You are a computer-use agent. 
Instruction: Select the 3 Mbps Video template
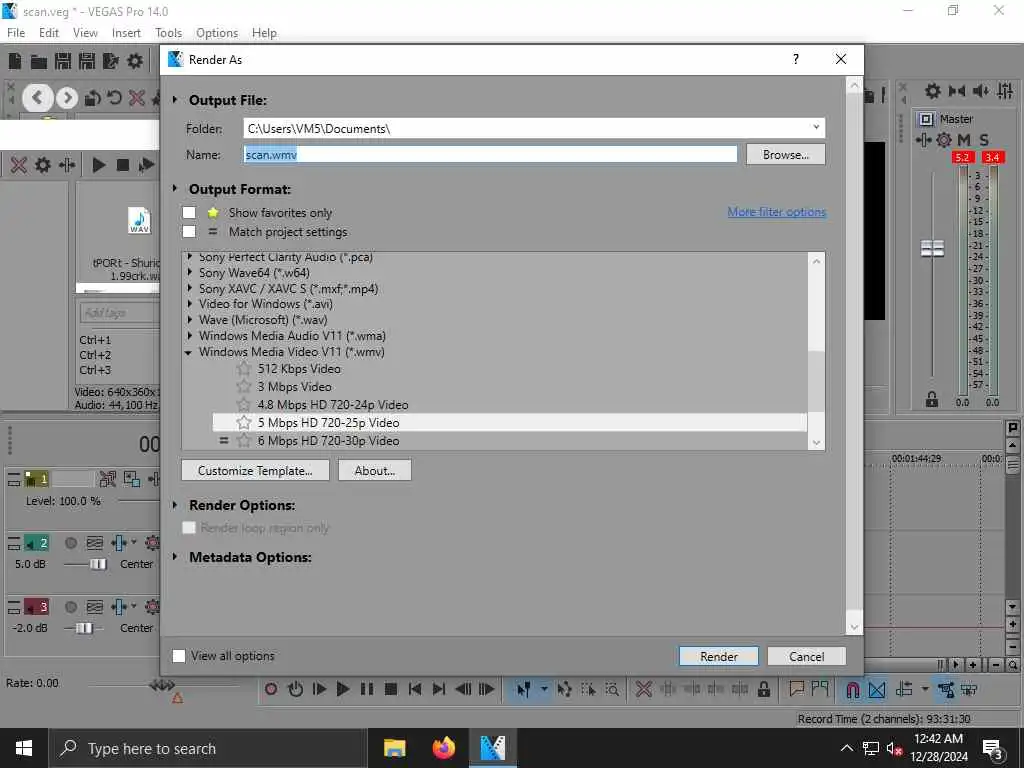[x=295, y=387]
